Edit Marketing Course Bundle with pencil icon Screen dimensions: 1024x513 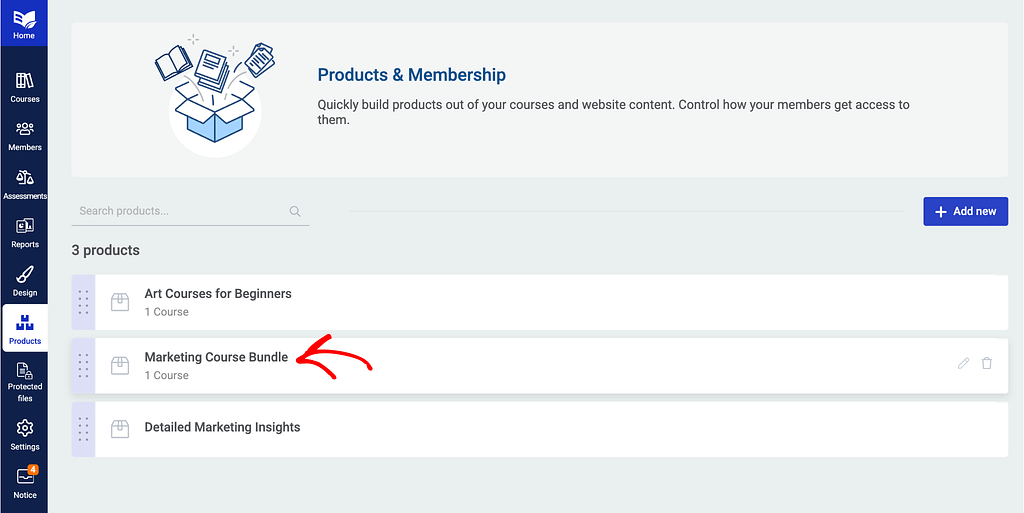(x=963, y=364)
